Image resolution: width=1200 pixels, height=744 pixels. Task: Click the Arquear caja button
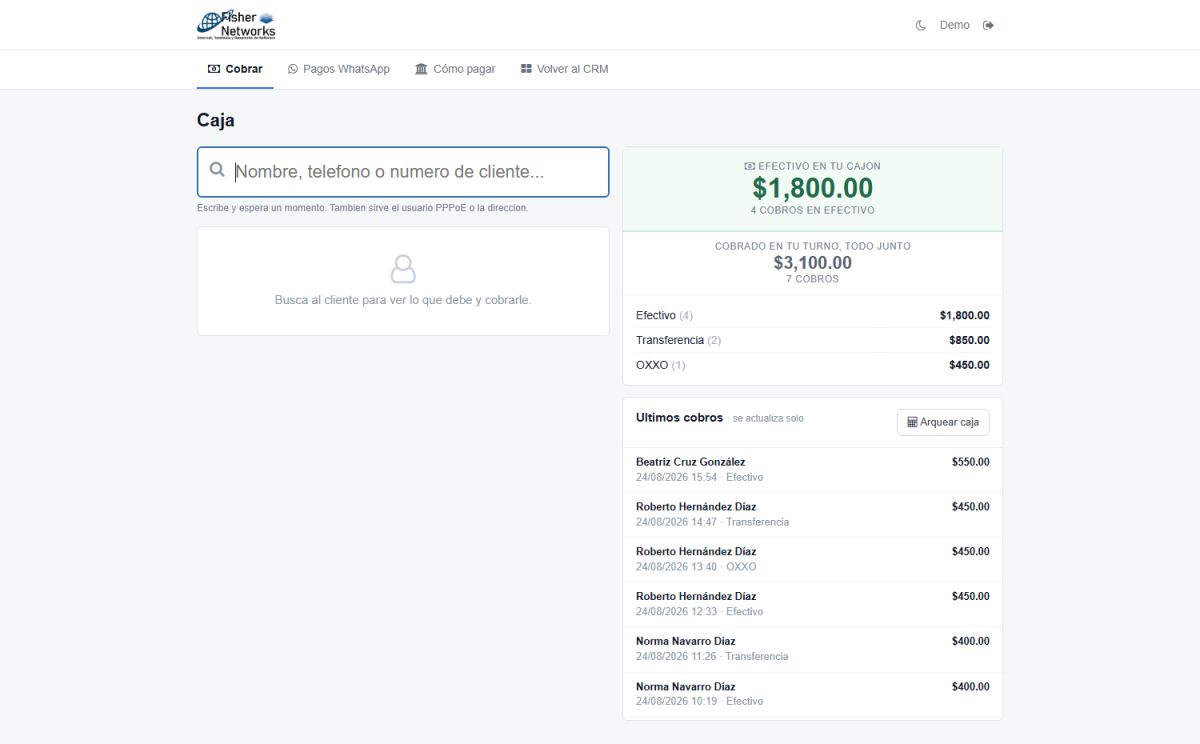[x=943, y=422]
